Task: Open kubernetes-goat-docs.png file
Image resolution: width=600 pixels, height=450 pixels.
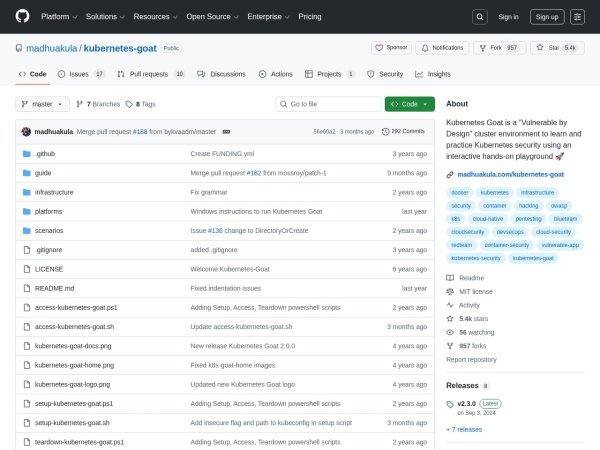Action: 73,346
